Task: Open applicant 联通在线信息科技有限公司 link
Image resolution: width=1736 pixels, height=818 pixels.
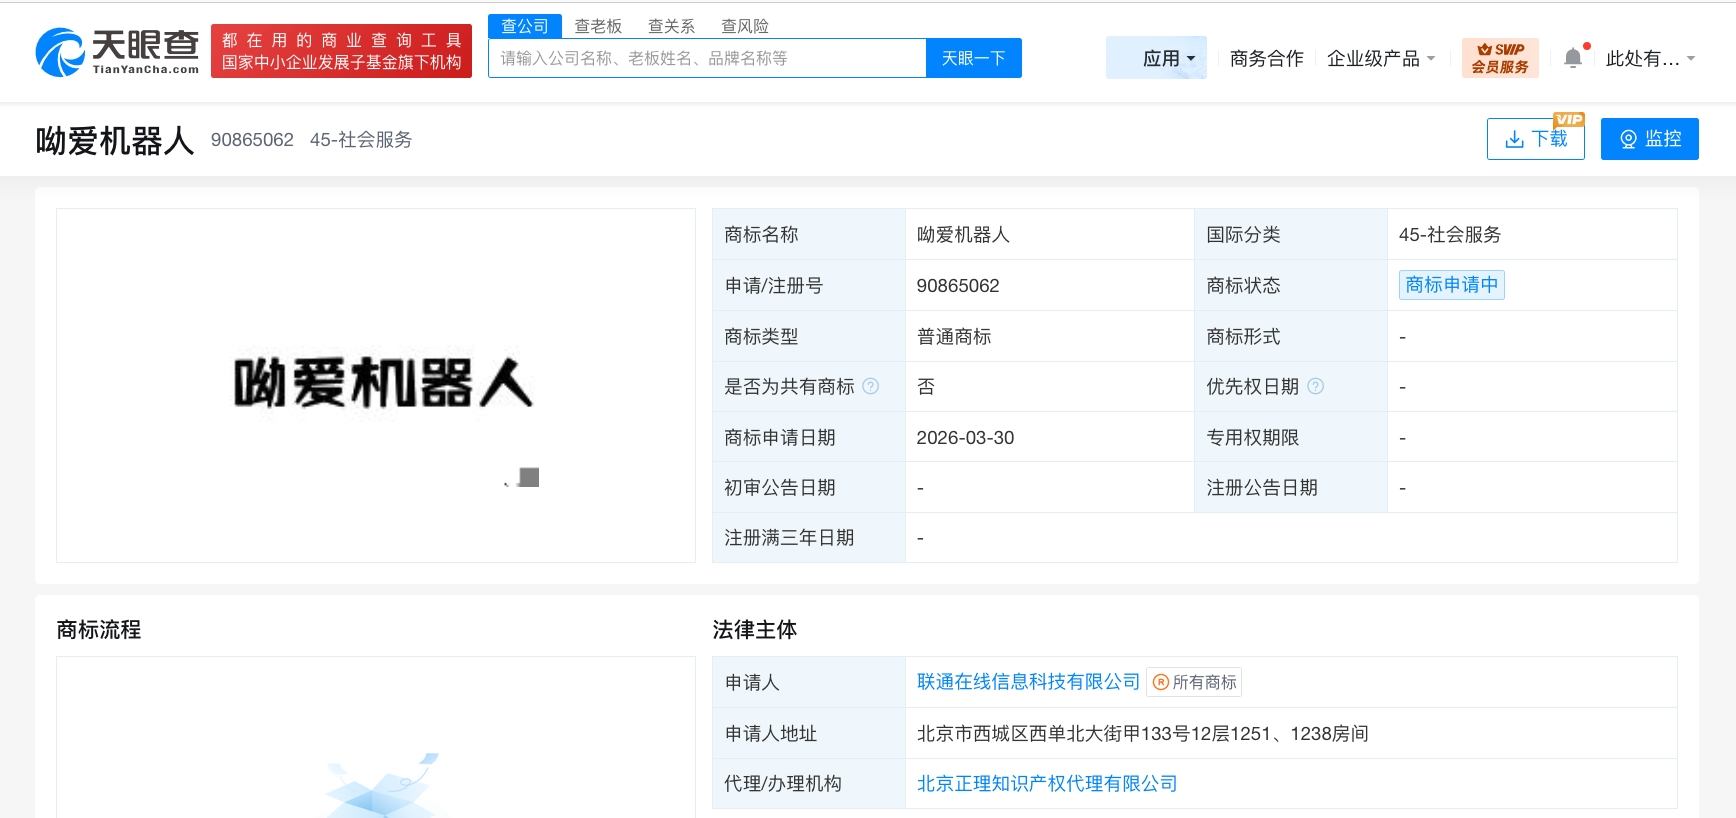Action: tap(1028, 682)
